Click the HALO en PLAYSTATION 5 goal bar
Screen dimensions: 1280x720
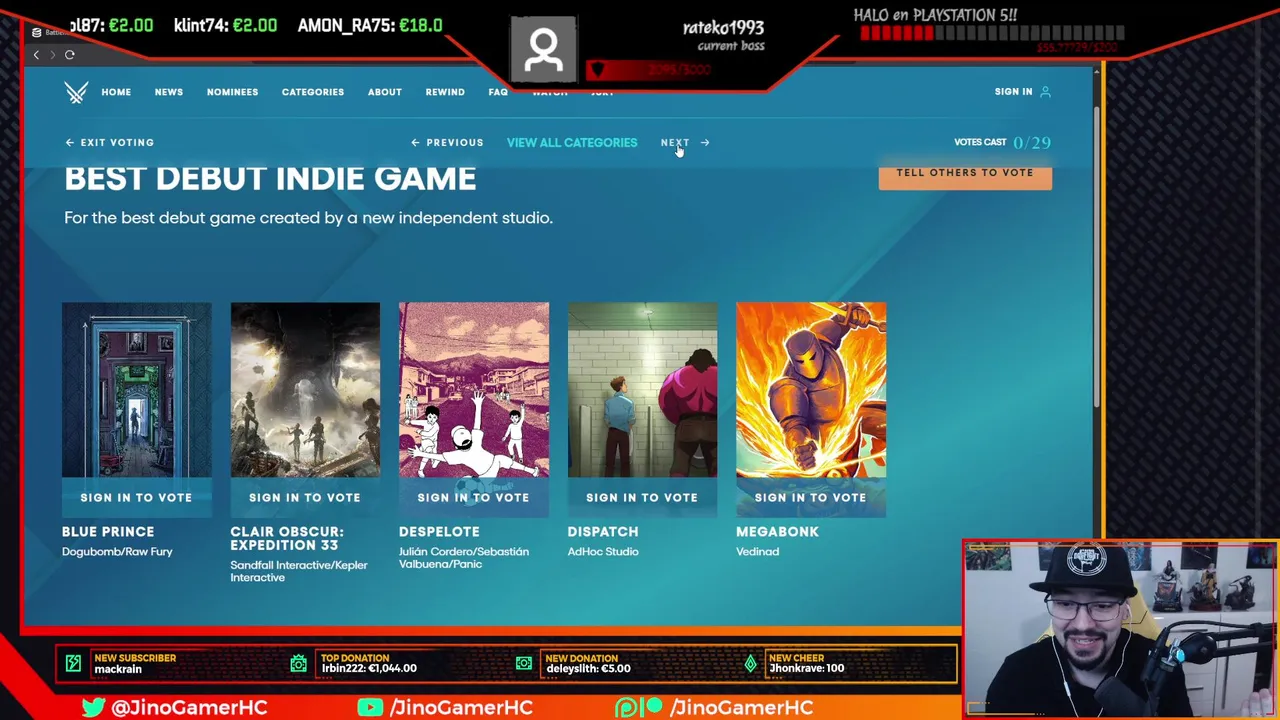coord(992,34)
